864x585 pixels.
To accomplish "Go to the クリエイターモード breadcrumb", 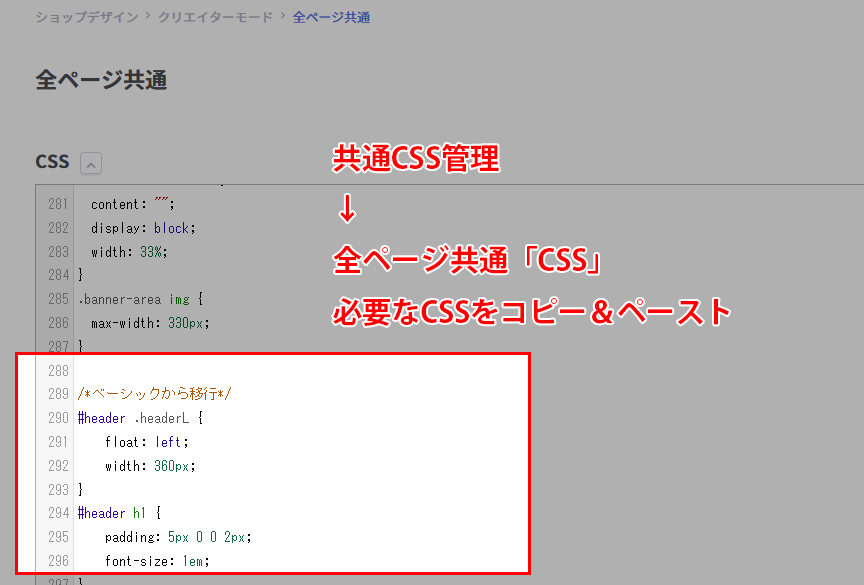I will [215, 18].
